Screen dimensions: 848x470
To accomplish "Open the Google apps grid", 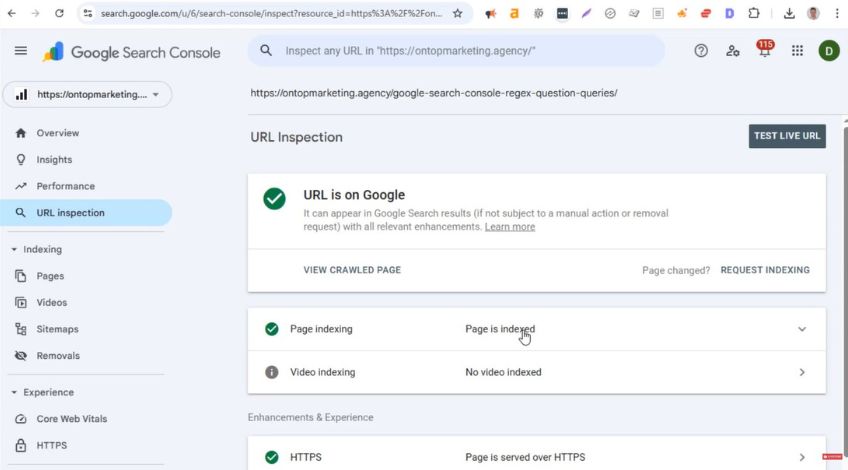I will [x=797, y=51].
